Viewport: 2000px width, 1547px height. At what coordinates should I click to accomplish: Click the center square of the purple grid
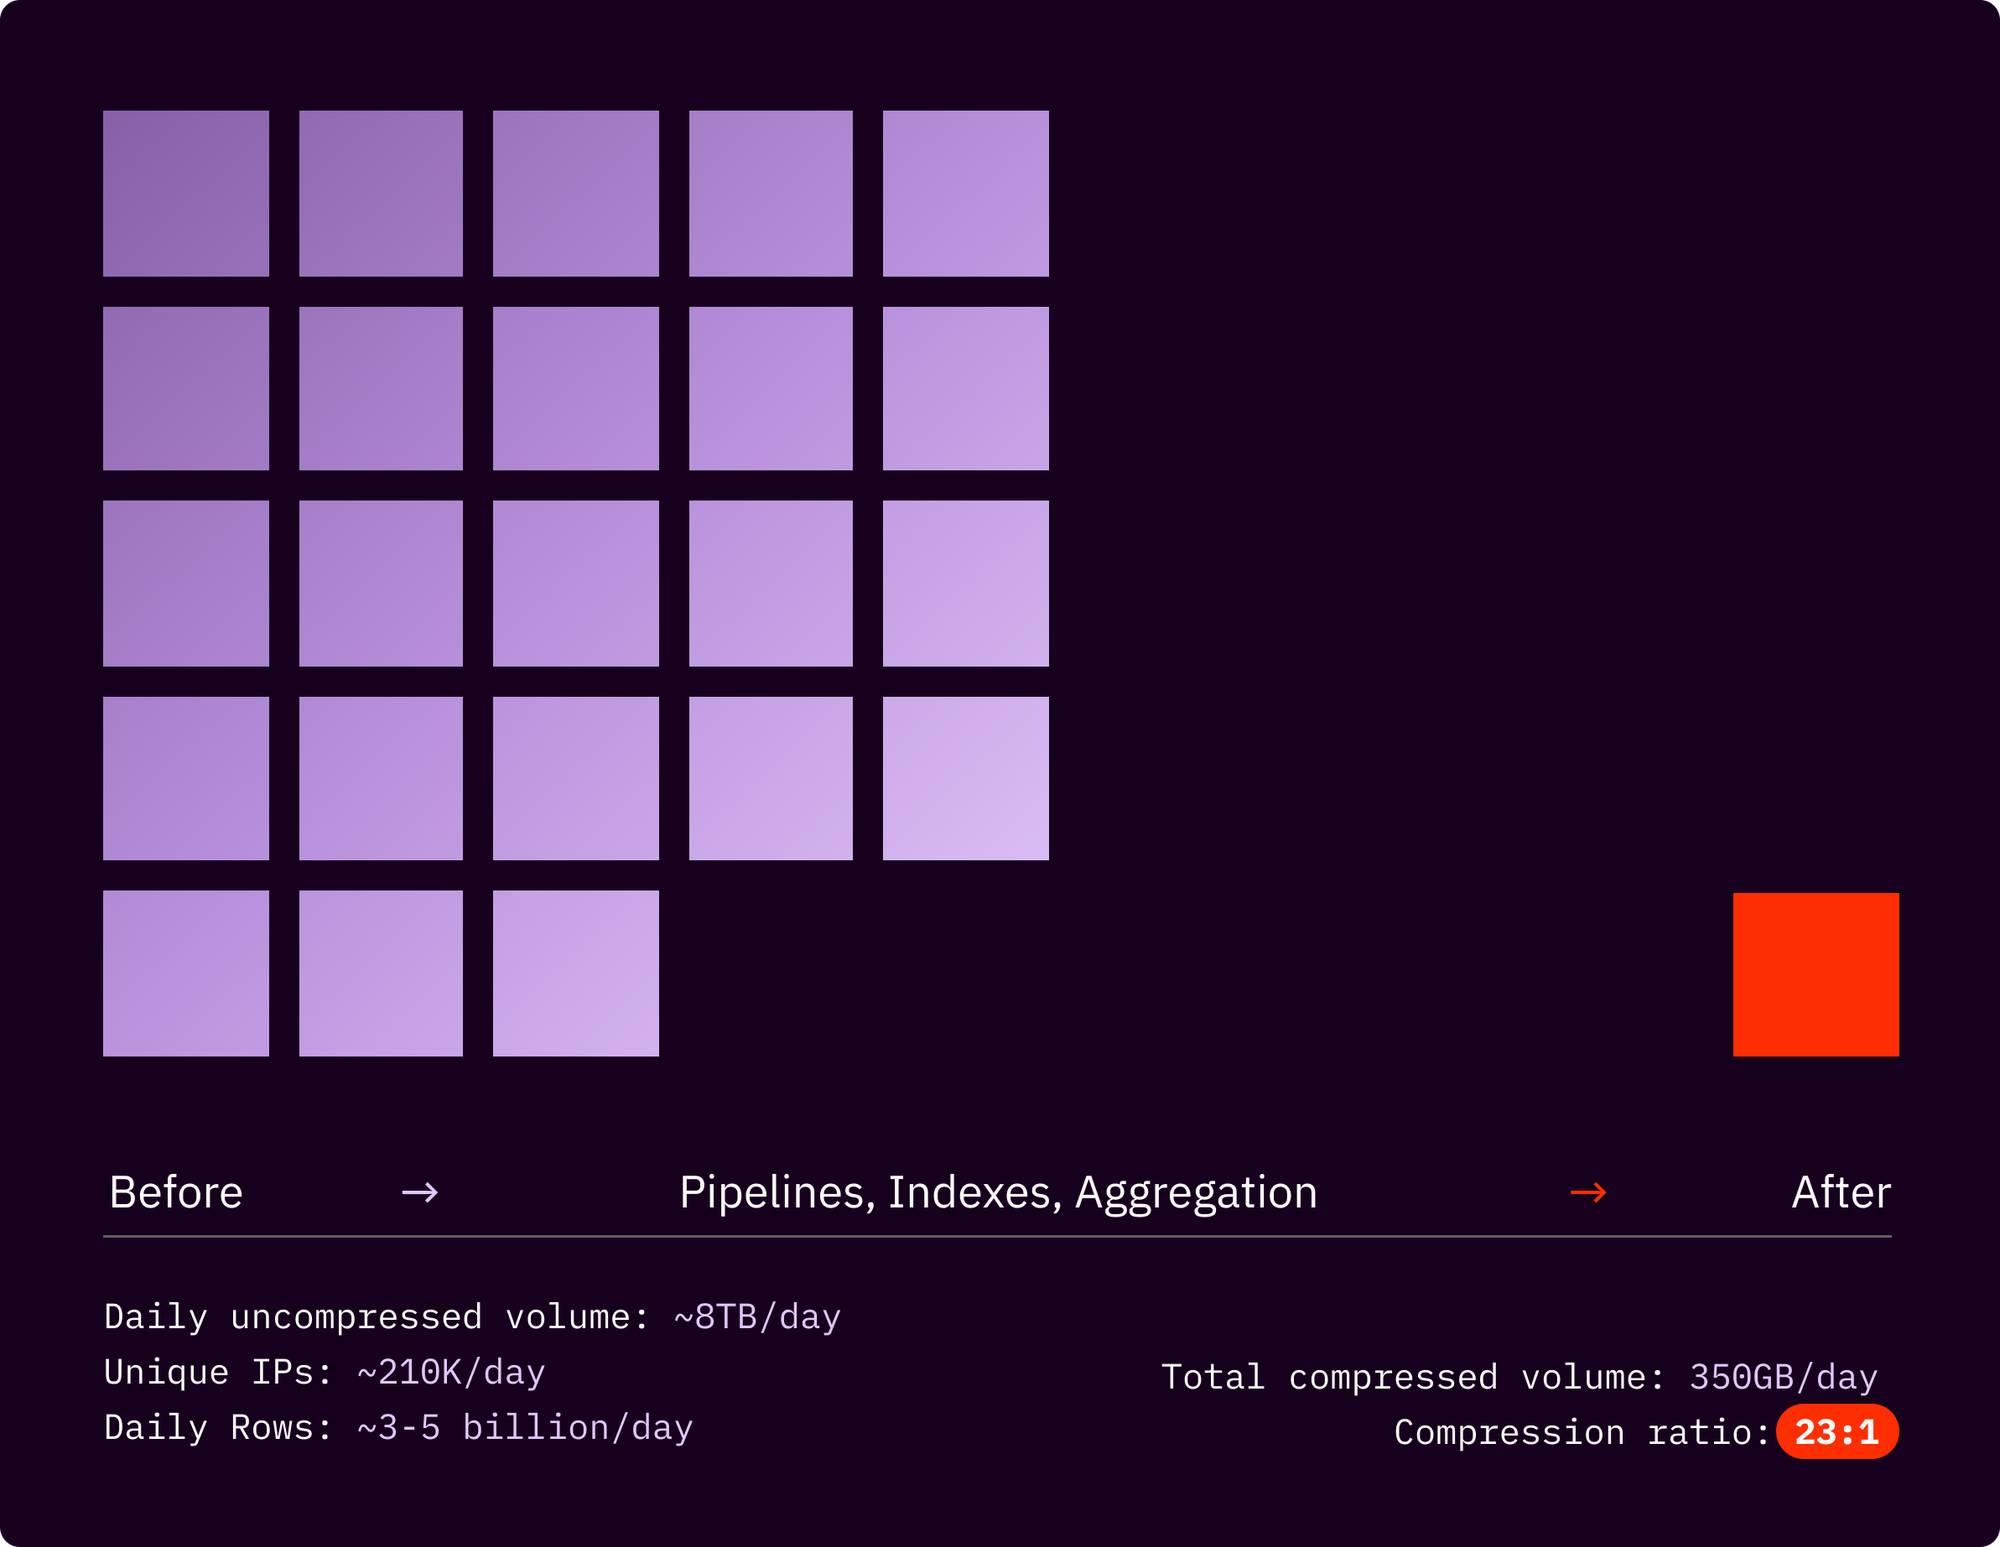point(576,583)
